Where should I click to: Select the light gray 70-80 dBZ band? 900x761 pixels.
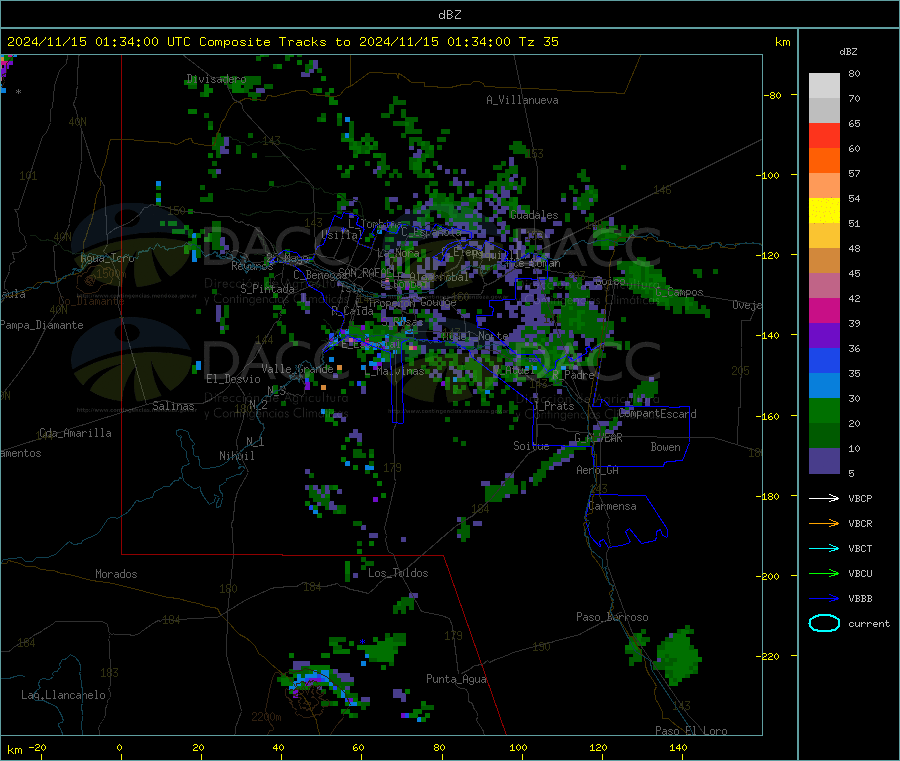click(824, 86)
